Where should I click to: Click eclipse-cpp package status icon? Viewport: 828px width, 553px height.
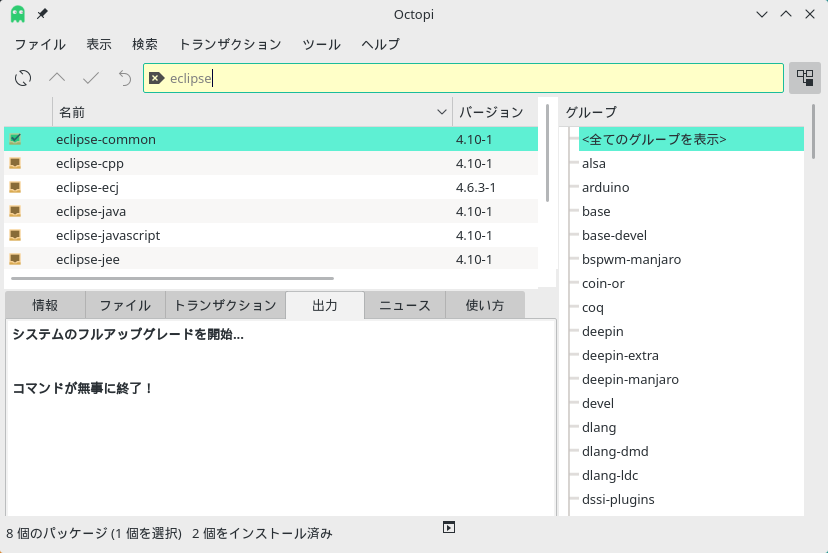coord(15,163)
